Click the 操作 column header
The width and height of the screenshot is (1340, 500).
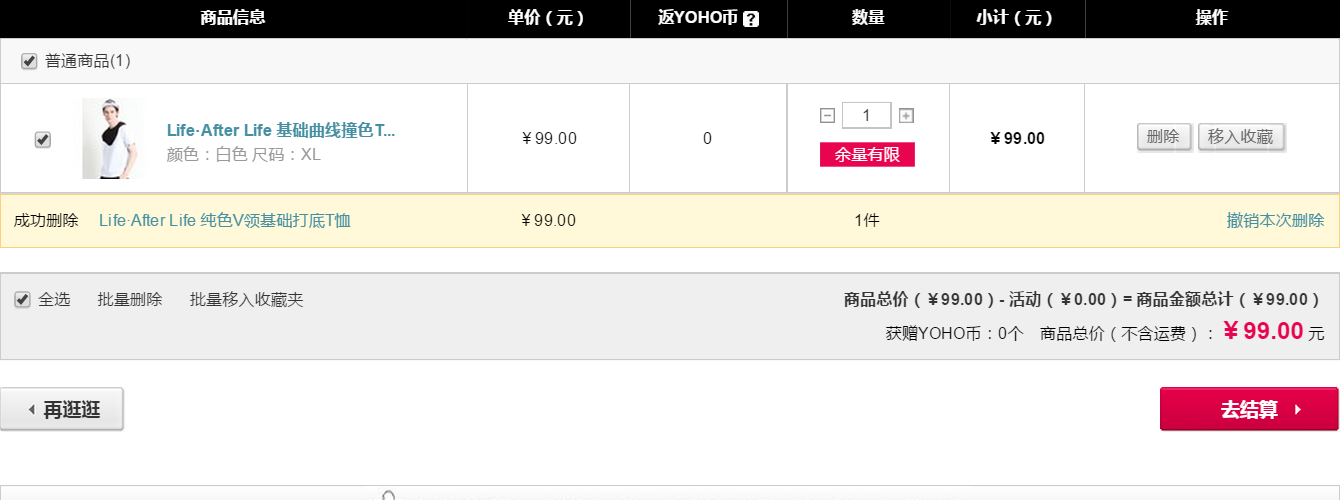1212,18
